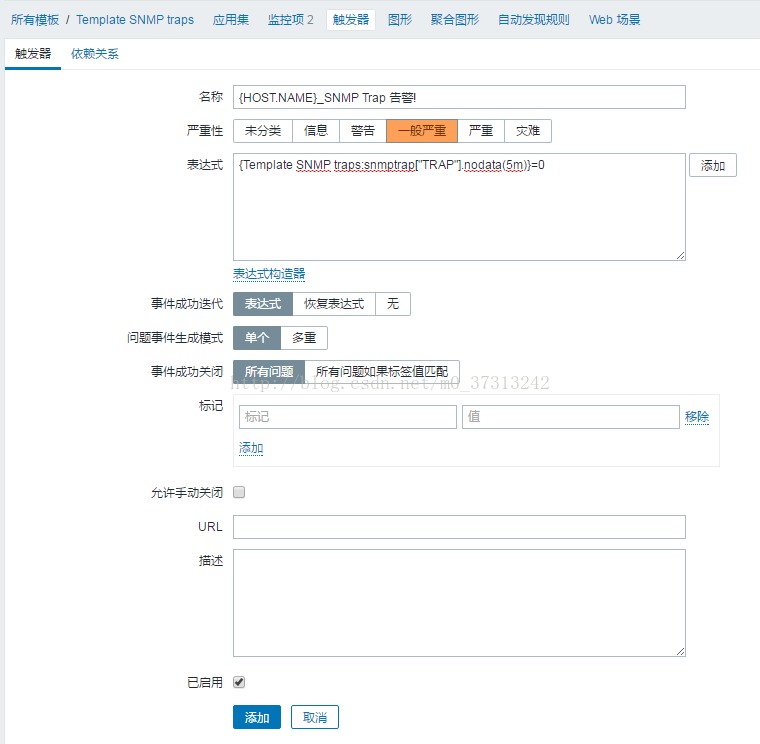Click the 取消 cancel button

click(x=315, y=717)
